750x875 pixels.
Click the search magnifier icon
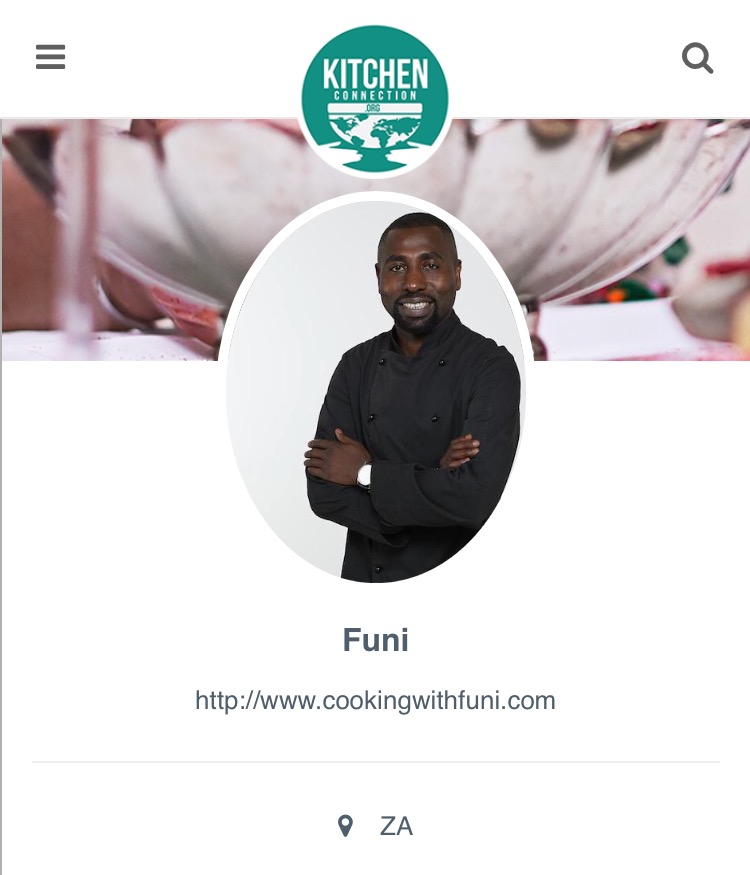pyautogui.click(x=697, y=57)
